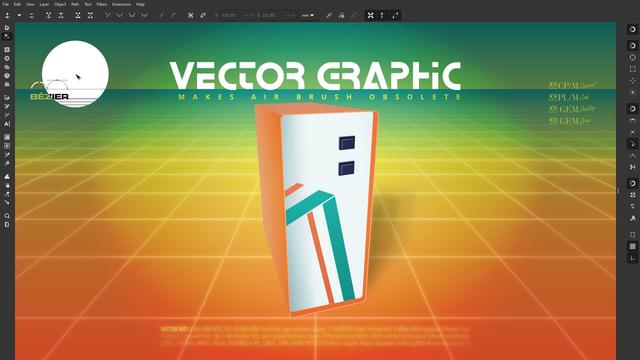640x360 pixels.
Task: Select the Bezier pen tool
Action: tap(7, 97)
